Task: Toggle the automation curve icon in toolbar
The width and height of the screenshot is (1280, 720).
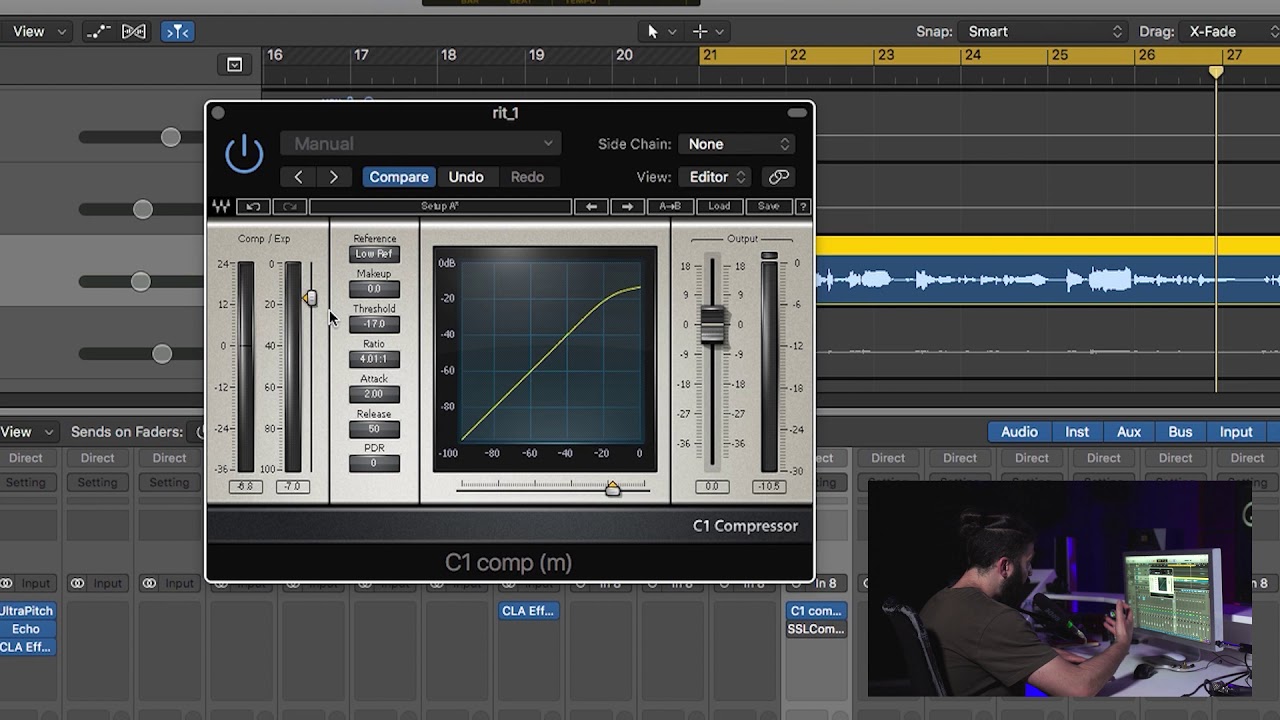Action: 98,32
